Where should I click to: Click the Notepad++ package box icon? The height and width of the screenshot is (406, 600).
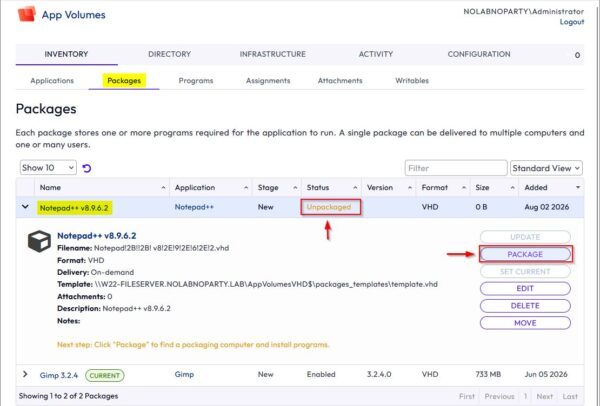[39, 241]
